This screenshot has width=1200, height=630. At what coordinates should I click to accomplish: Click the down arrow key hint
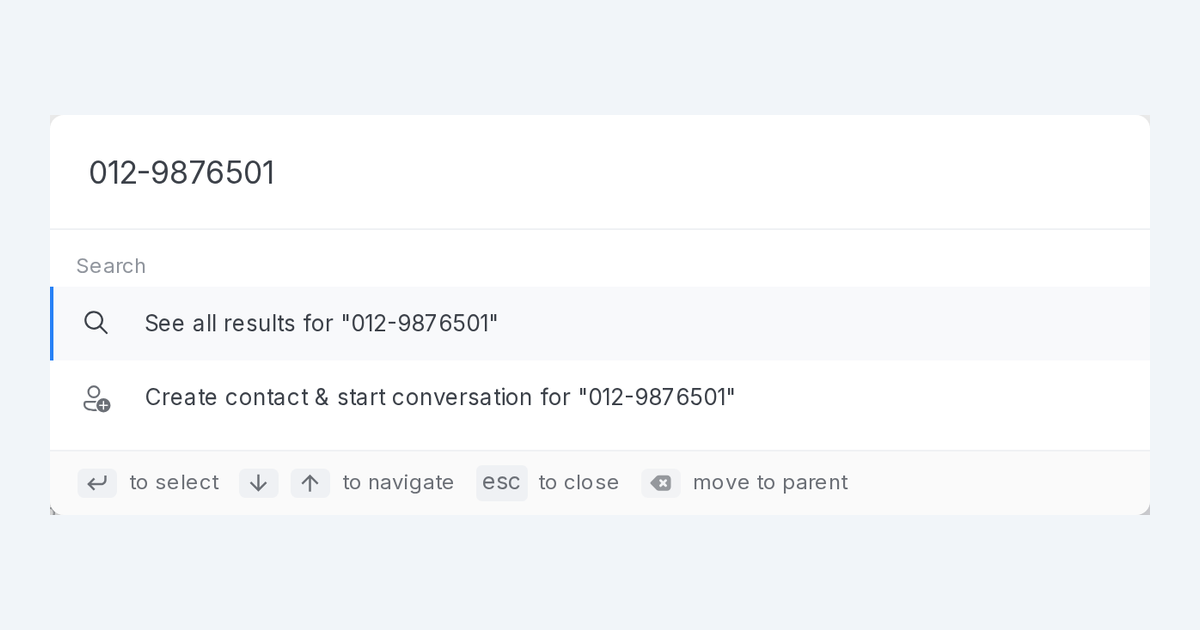pos(258,483)
